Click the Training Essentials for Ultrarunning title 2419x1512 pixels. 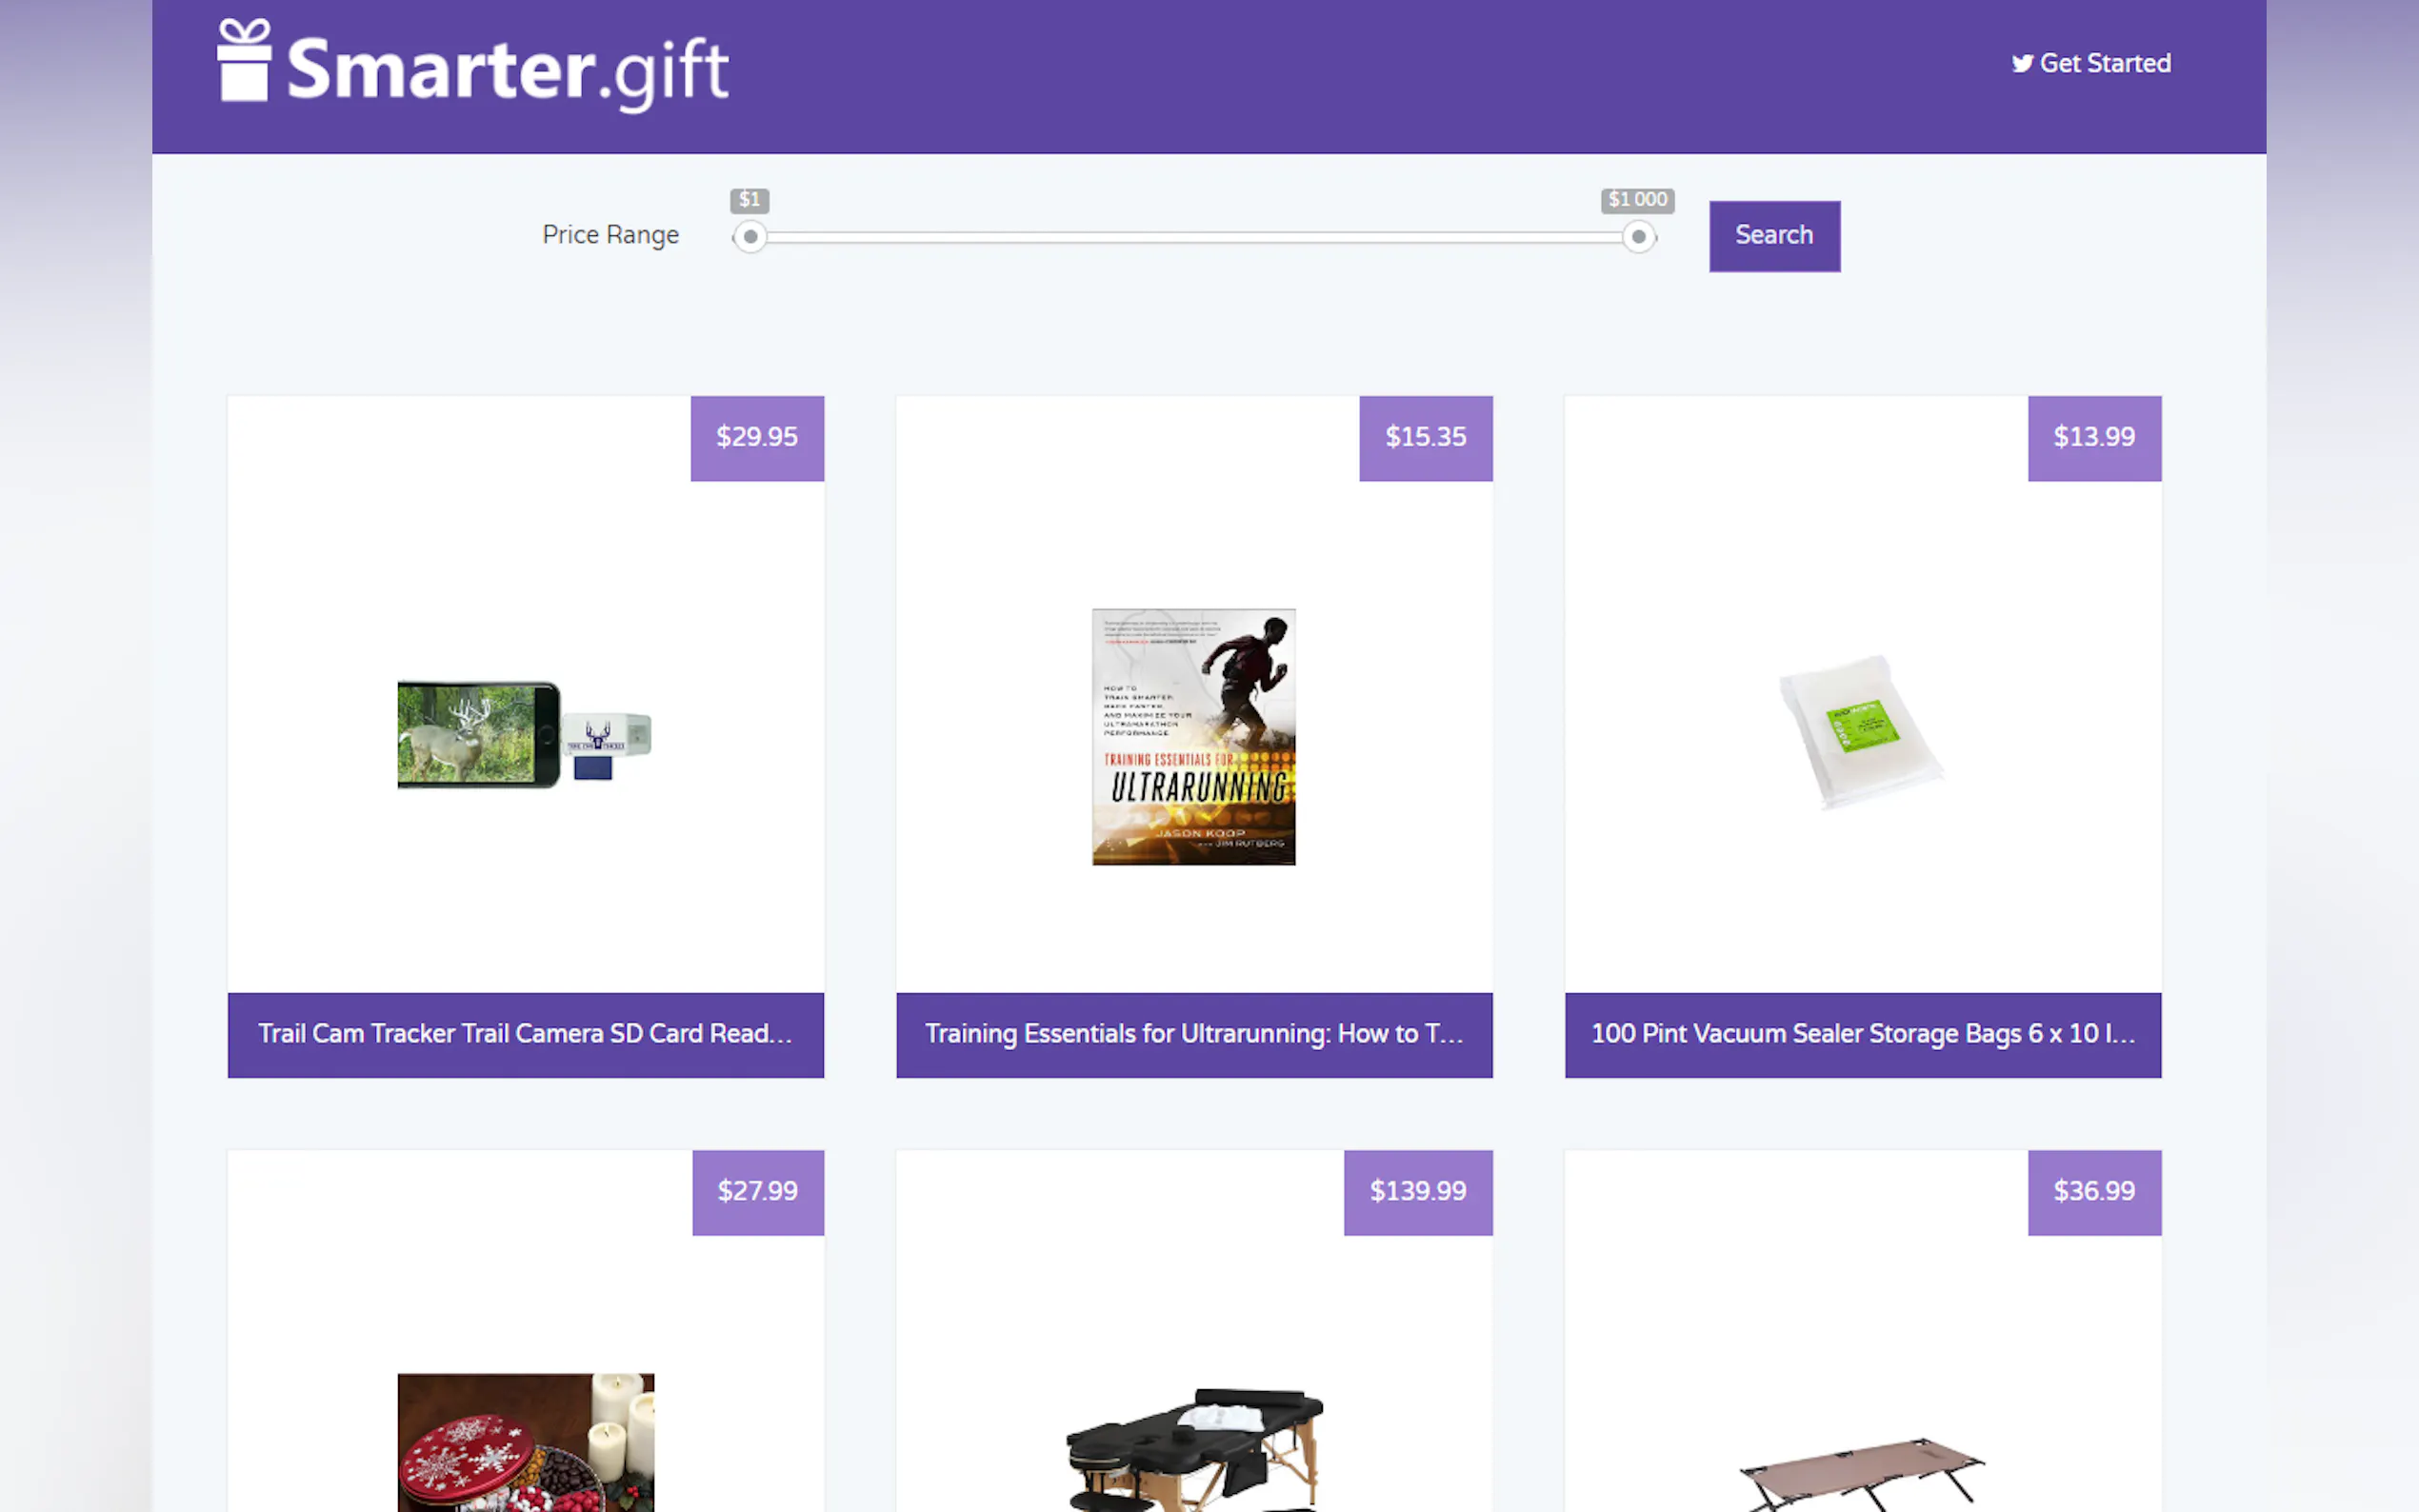pos(1194,1034)
